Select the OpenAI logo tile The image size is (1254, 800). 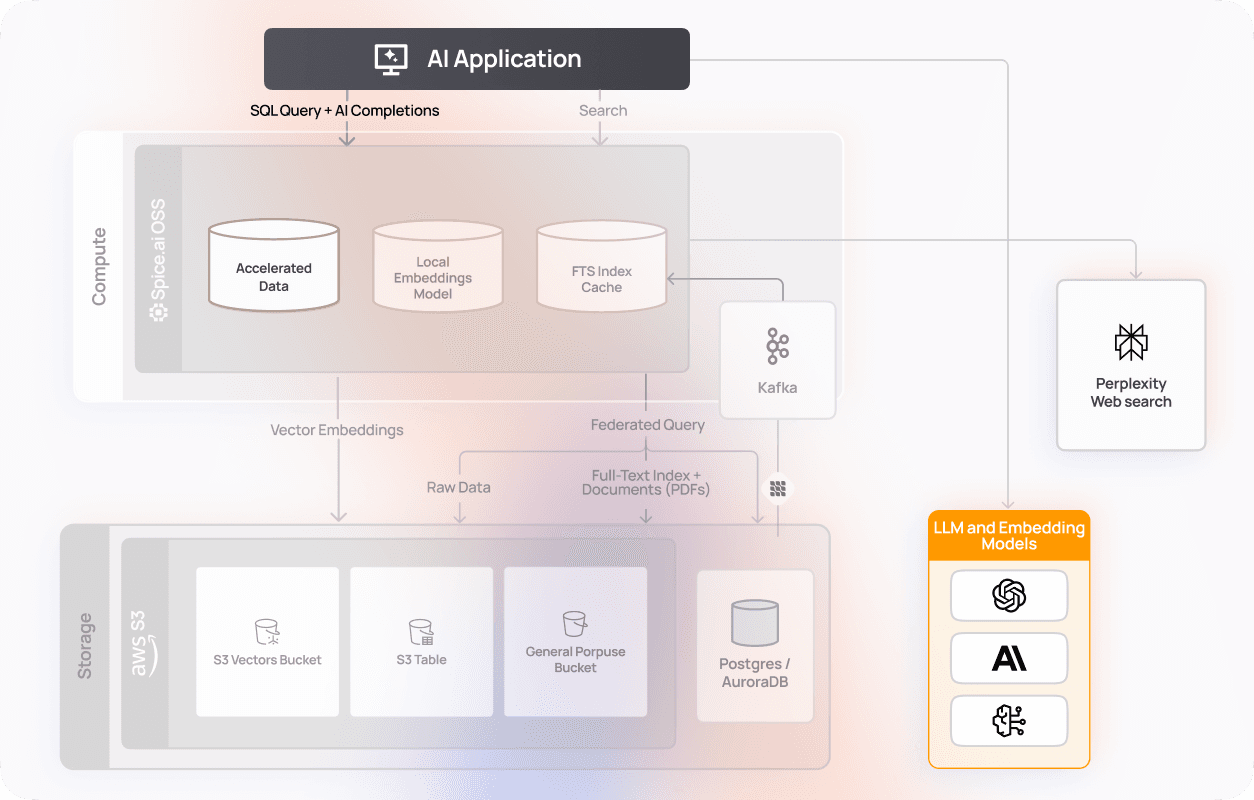pos(1009,596)
